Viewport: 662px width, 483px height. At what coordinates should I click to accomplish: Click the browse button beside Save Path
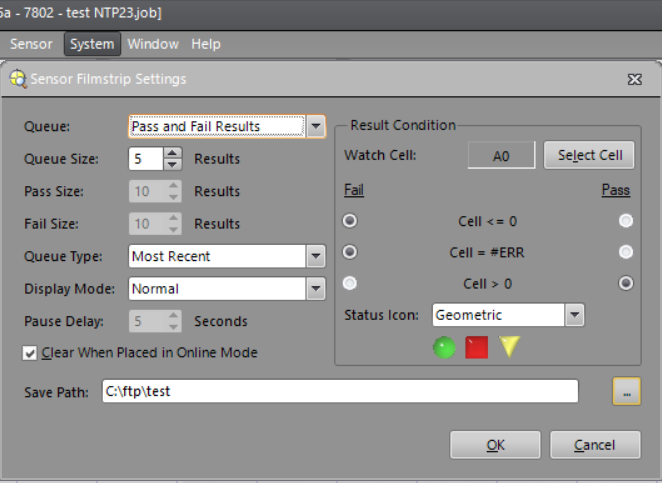pyautogui.click(x=626, y=392)
